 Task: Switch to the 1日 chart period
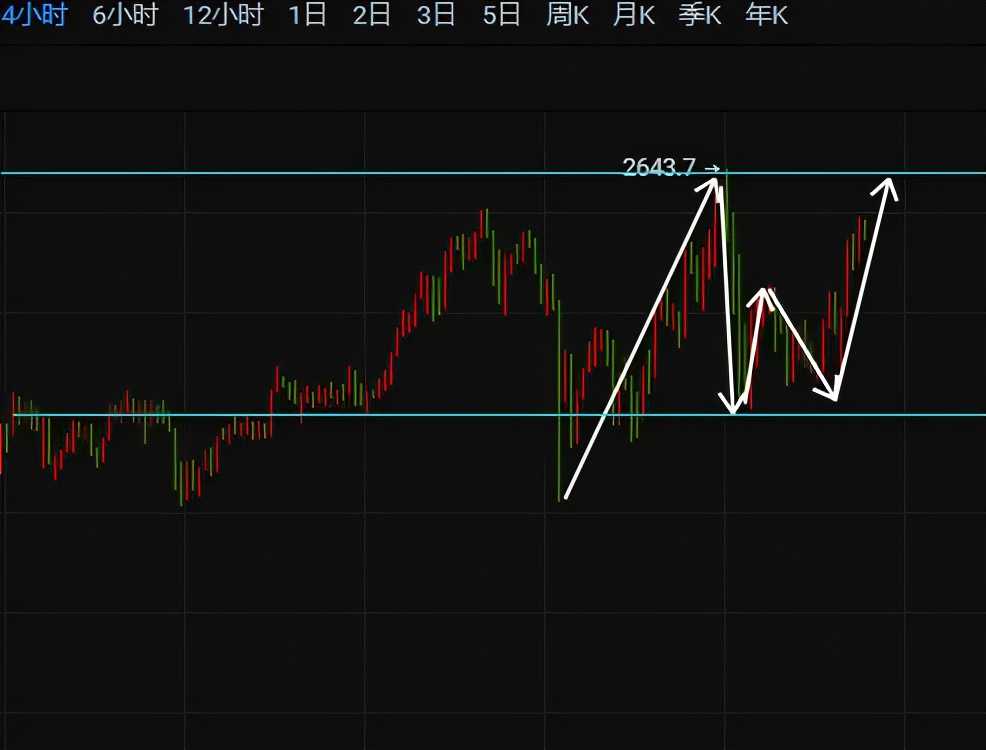tap(307, 16)
